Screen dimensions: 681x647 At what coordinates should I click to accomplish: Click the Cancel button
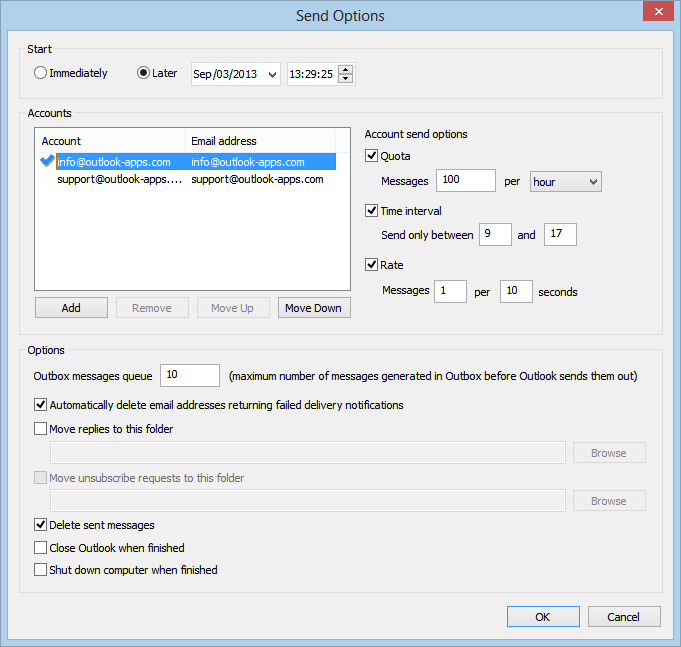(624, 617)
